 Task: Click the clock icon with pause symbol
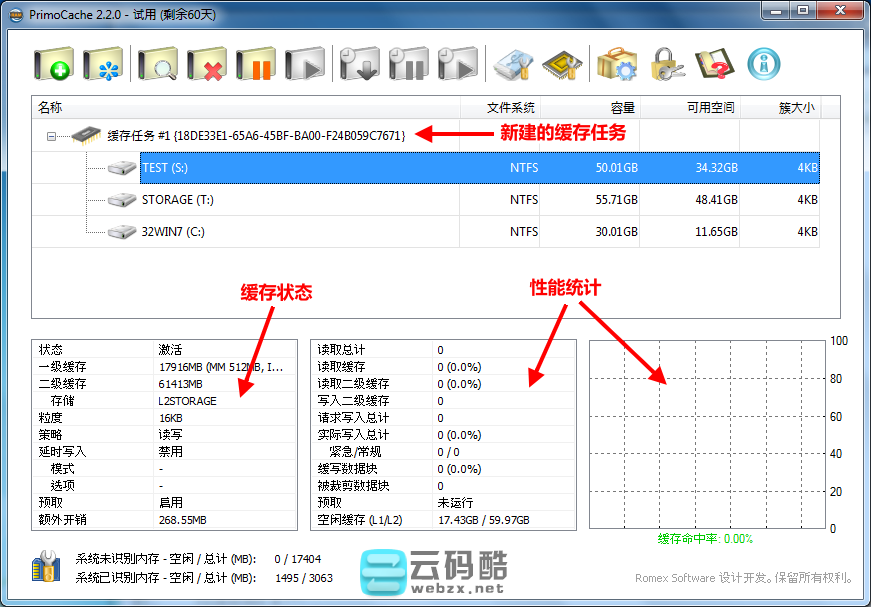click(x=408, y=65)
